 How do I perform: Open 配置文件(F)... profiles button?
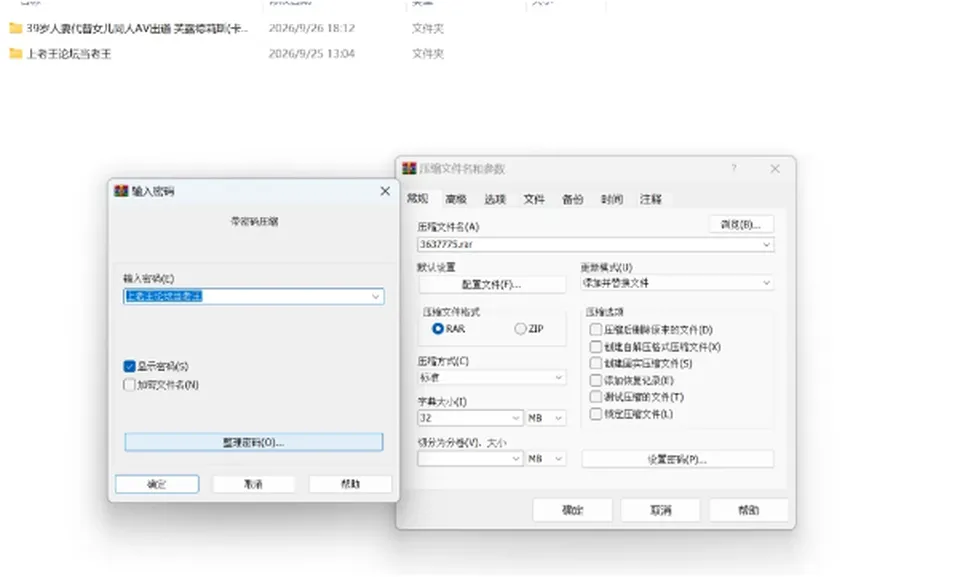[492, 285]
